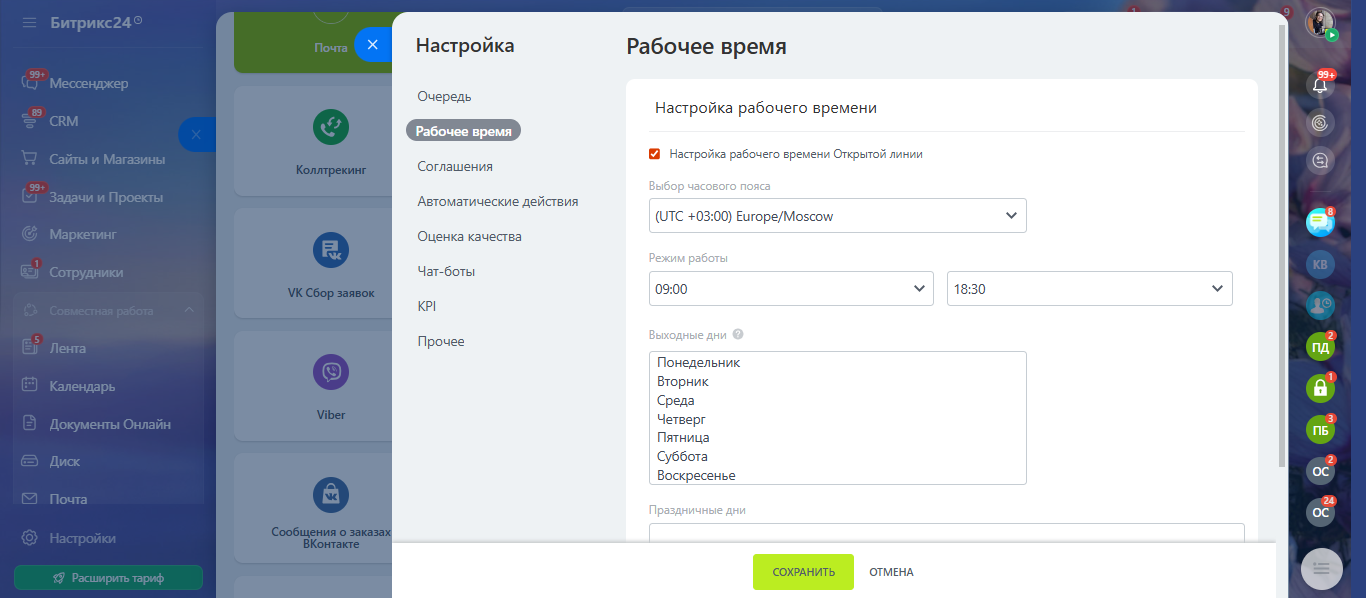
Task: Click the Отмена link
Action: pos(891,572)
